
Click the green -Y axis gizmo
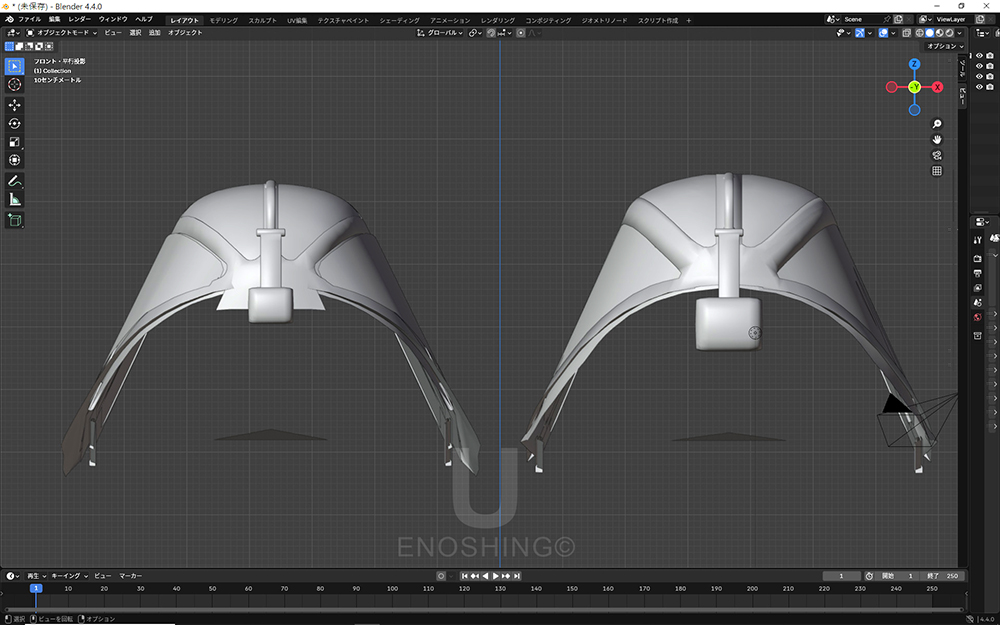coord(915,87)
